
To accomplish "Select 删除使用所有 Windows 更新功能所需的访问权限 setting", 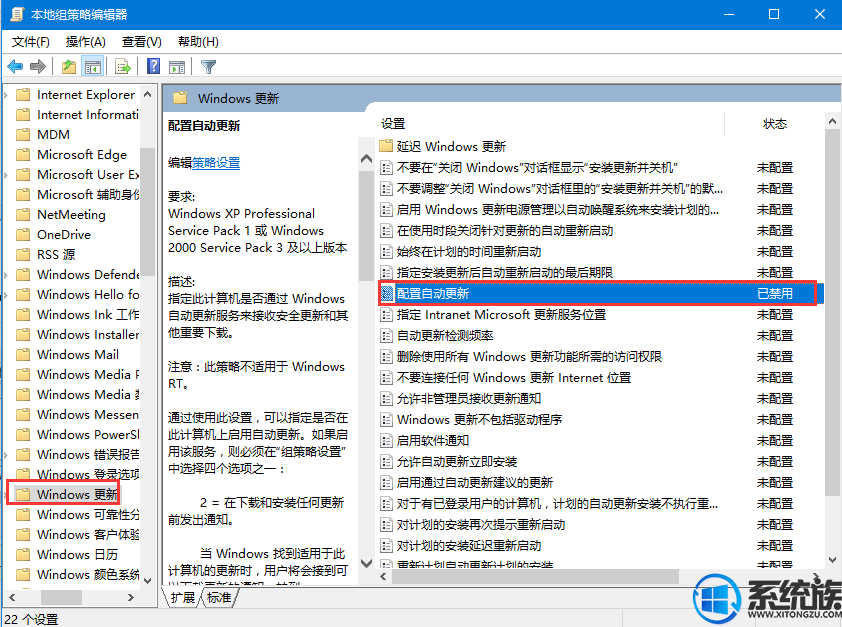I will (529, 356).
